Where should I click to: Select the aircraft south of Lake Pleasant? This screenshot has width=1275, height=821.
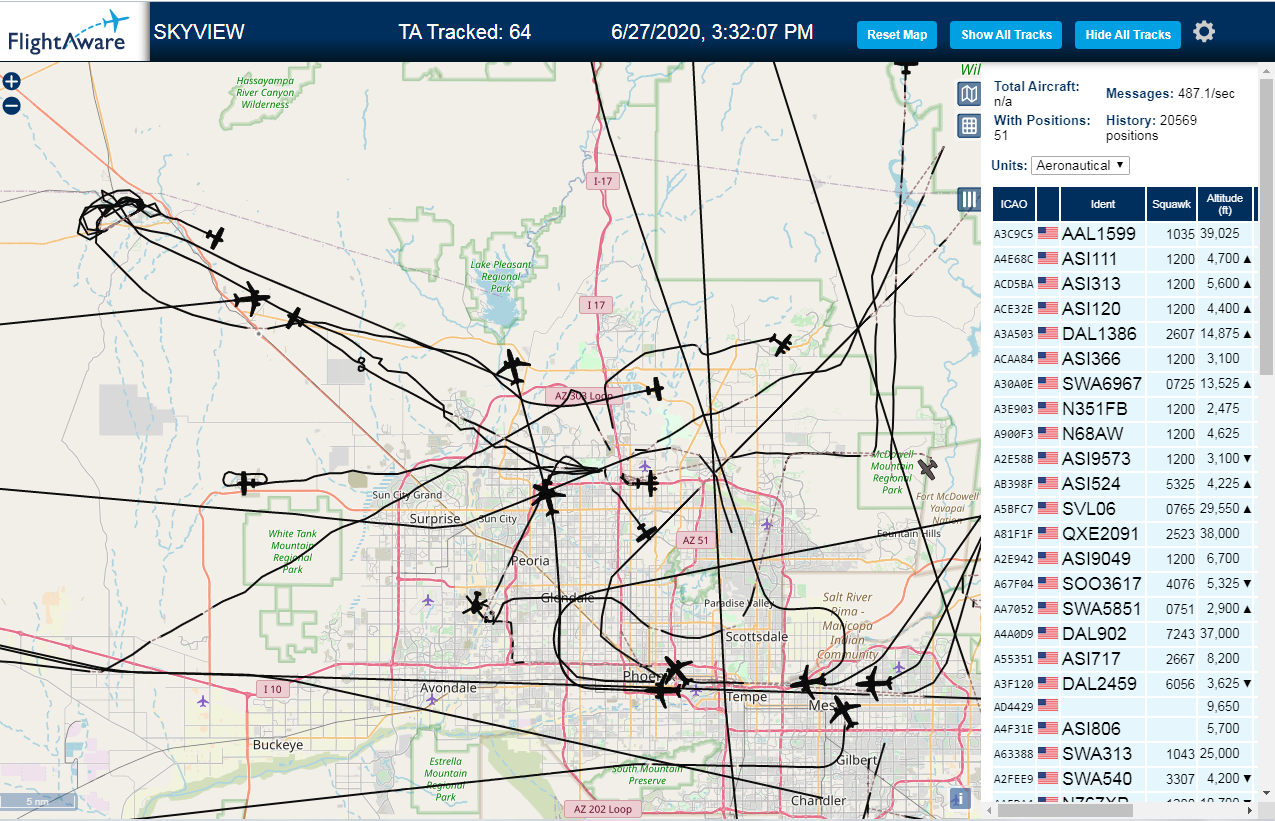(x=513, y=367)
